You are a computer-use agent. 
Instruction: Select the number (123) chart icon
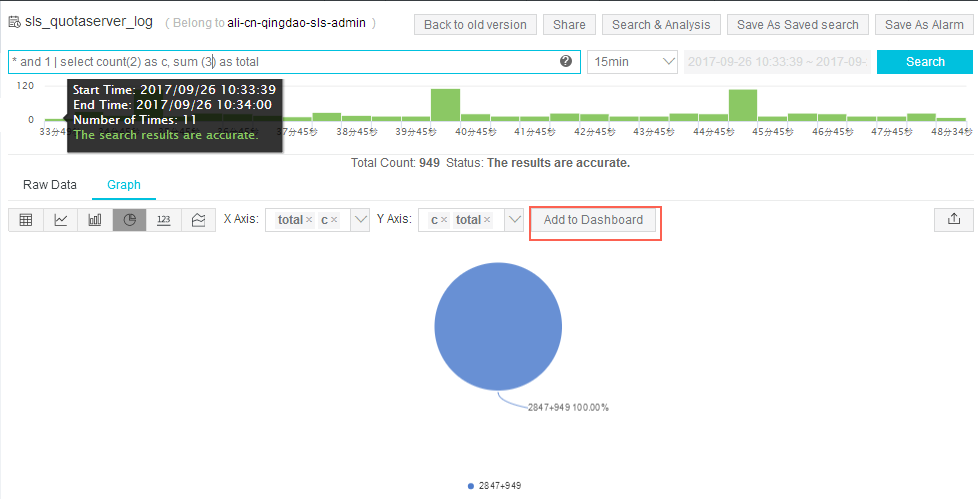tap(164, 220)
